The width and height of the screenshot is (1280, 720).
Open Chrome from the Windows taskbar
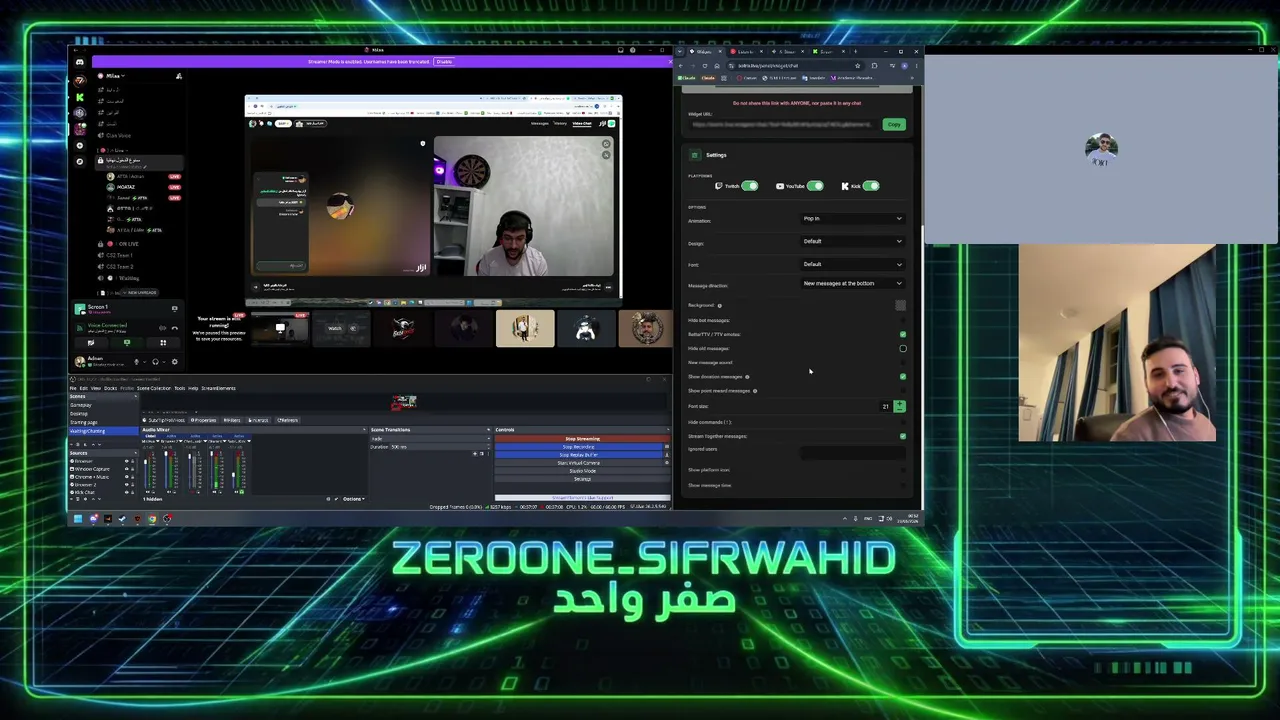click(x=152, y=518)
